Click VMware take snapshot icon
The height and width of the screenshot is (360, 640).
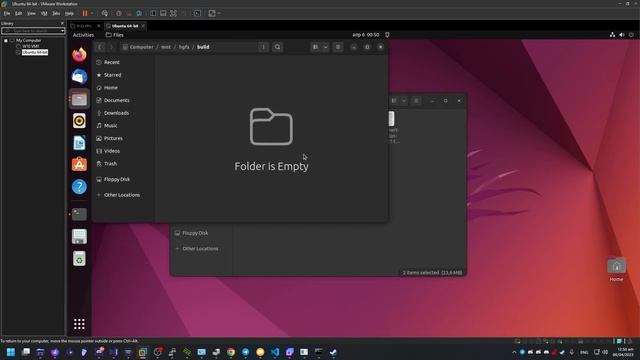119,13
